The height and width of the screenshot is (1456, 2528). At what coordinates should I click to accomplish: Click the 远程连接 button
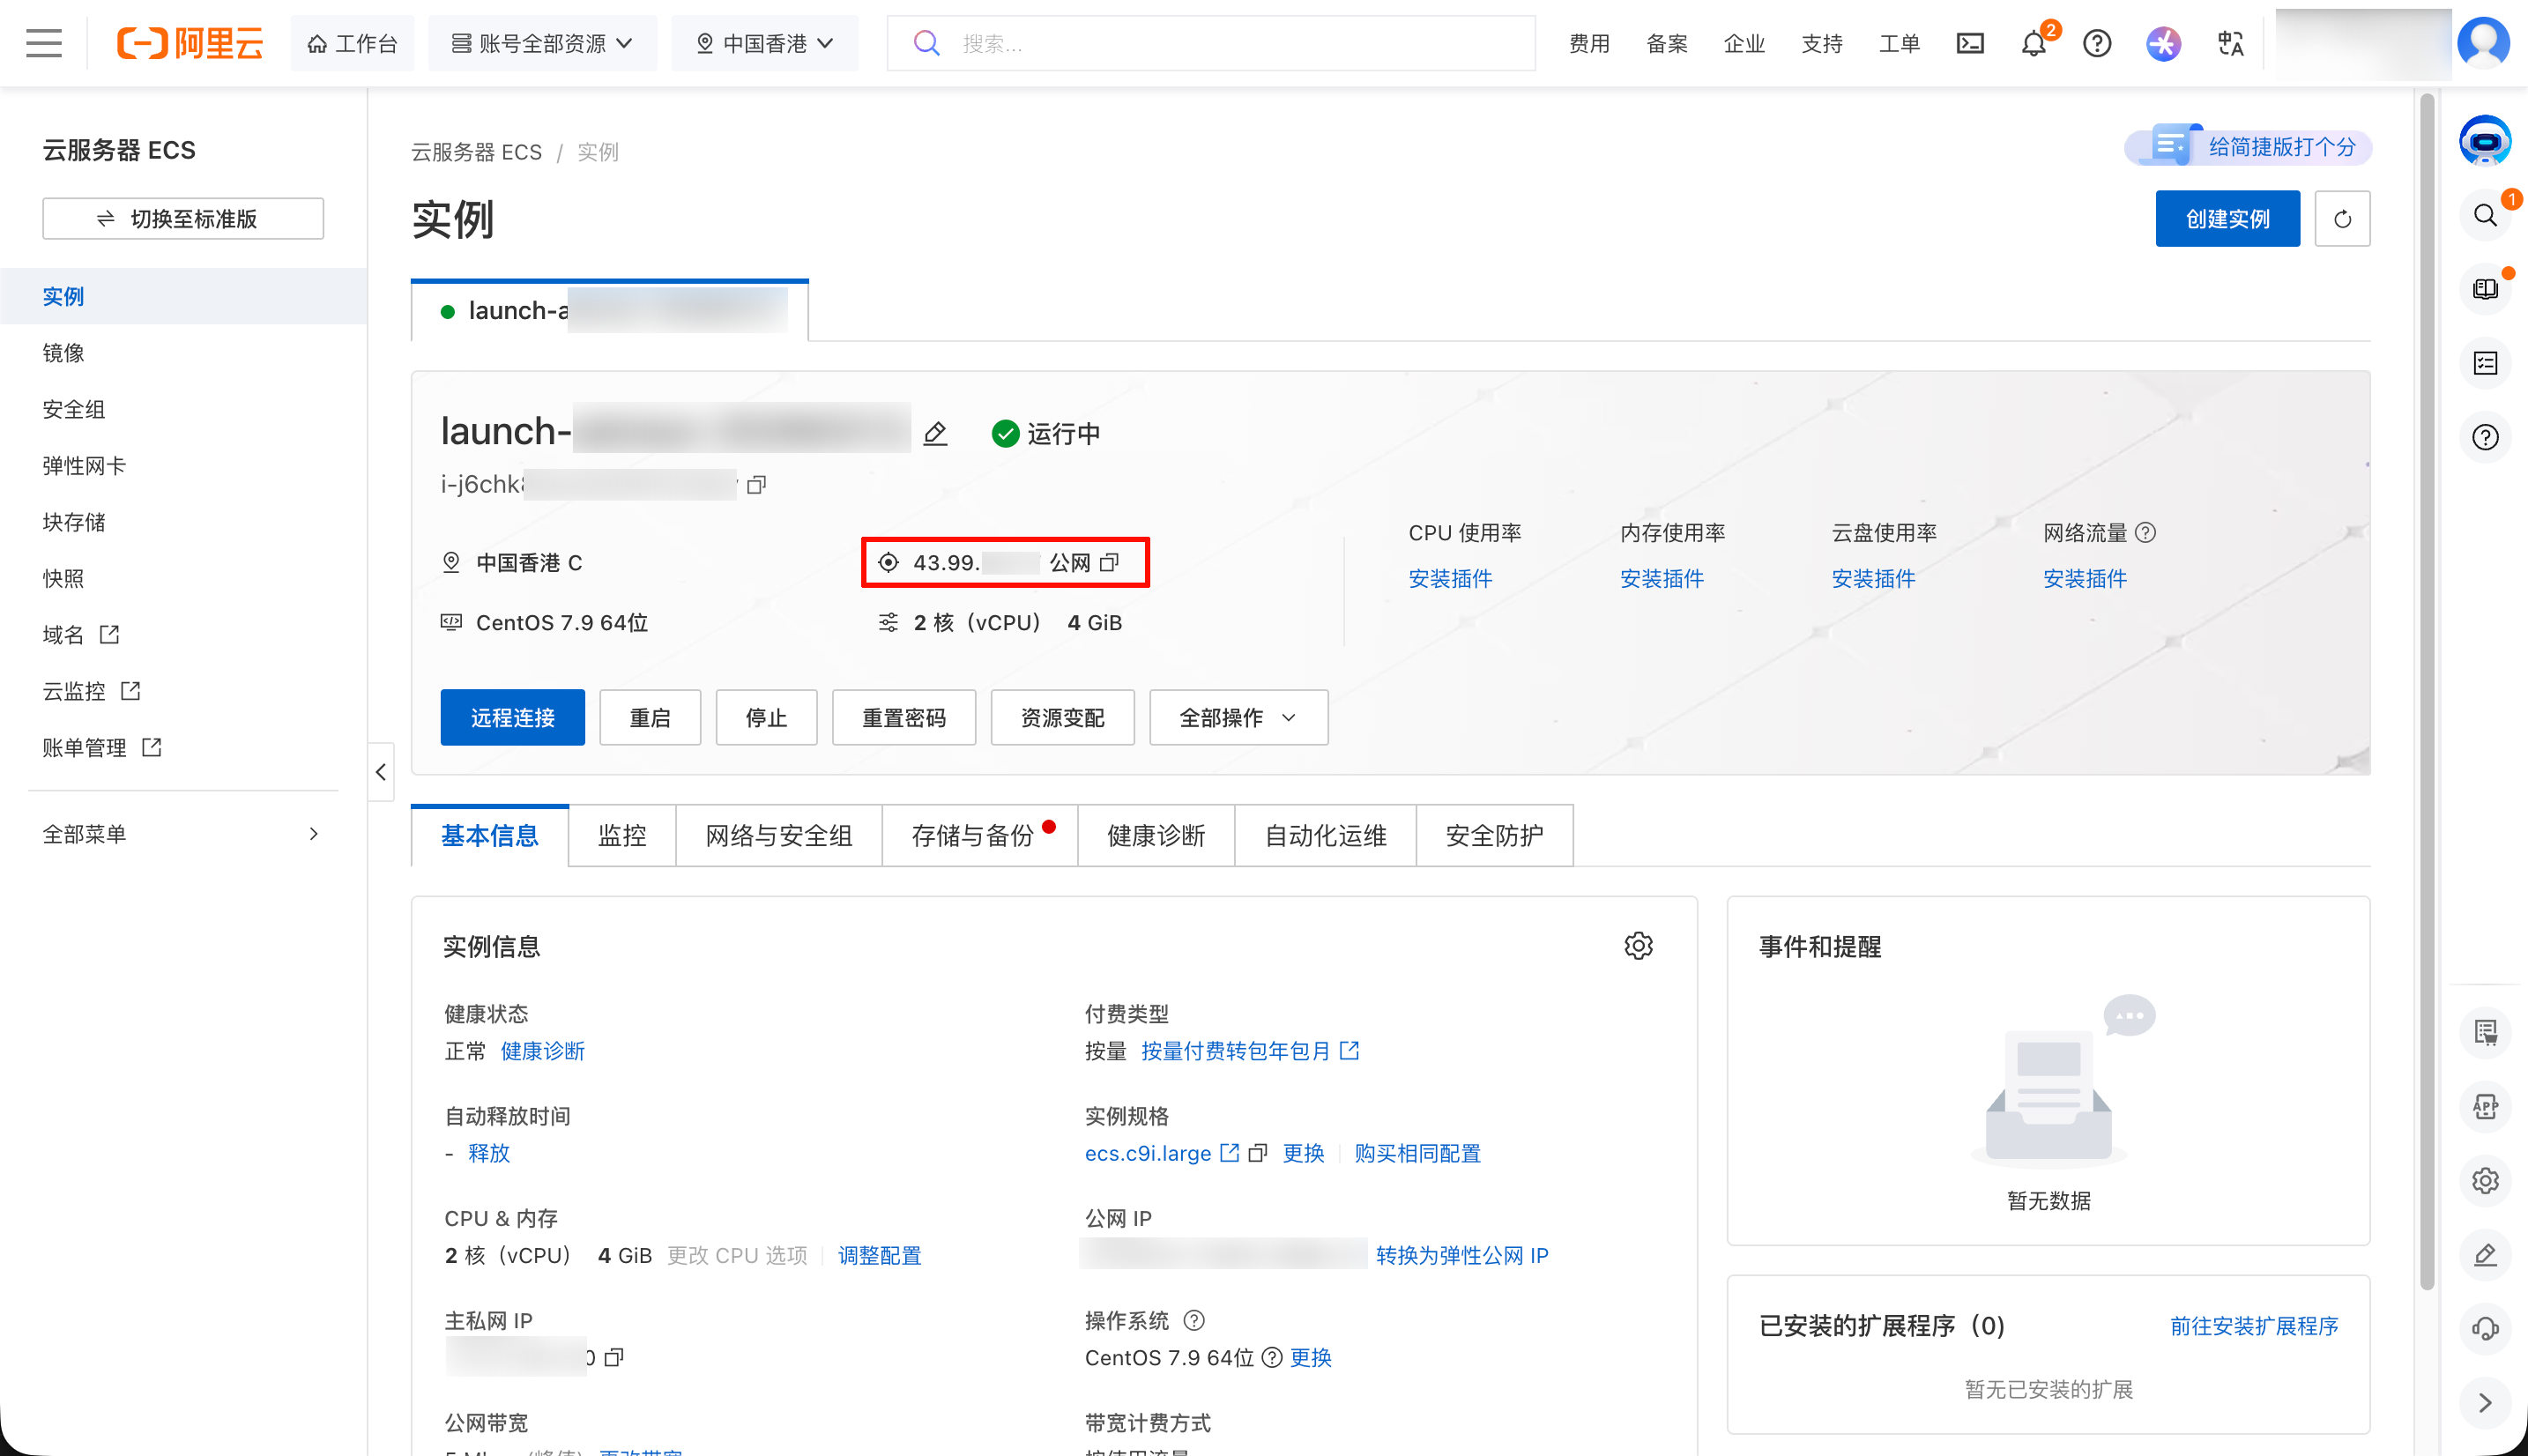[x=512, y=718]
